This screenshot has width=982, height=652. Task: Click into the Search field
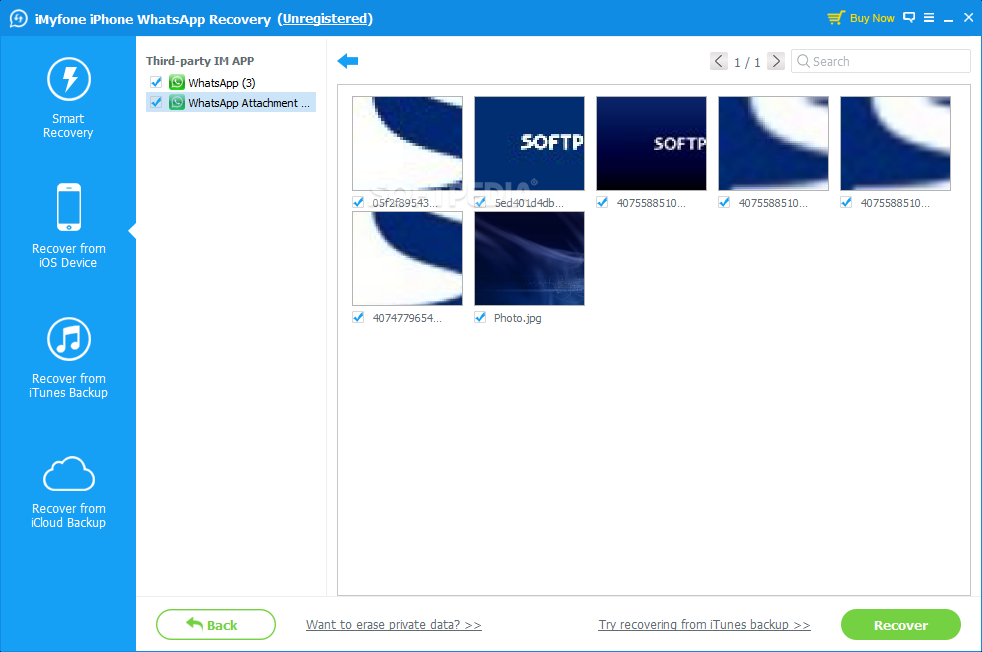pos(881,61)
